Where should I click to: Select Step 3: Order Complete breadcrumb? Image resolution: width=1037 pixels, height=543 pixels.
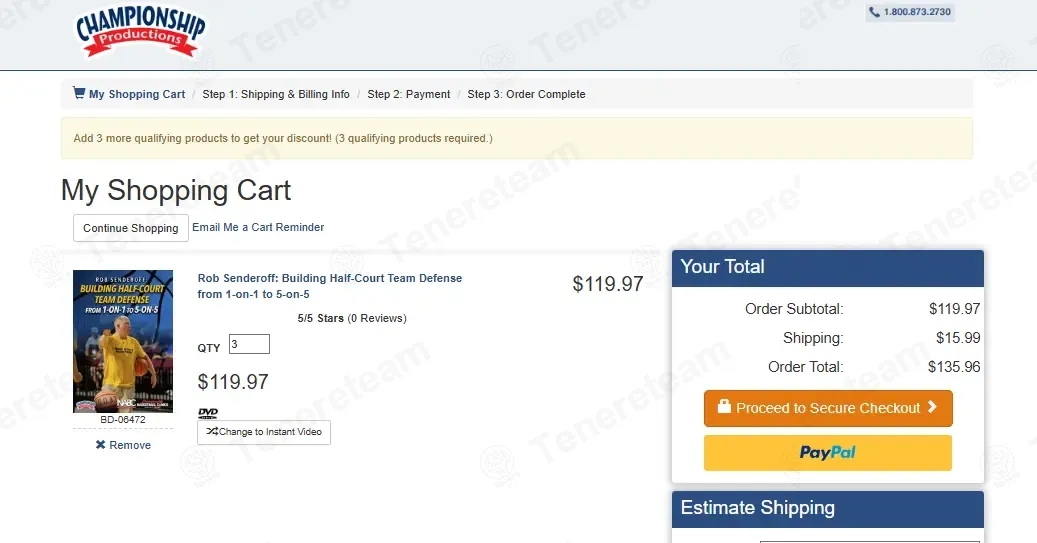point(526,94)
